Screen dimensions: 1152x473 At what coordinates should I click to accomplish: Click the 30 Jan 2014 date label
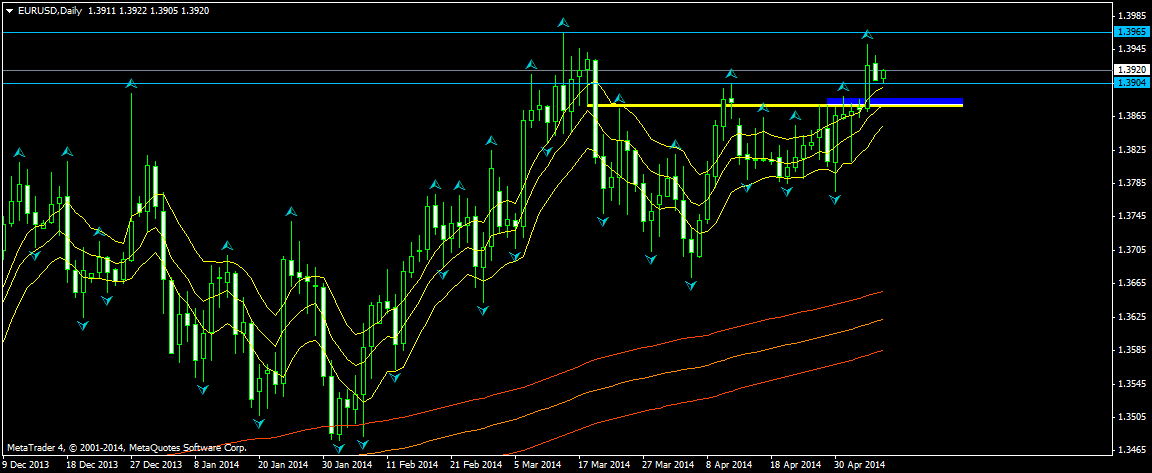point(347,465)
